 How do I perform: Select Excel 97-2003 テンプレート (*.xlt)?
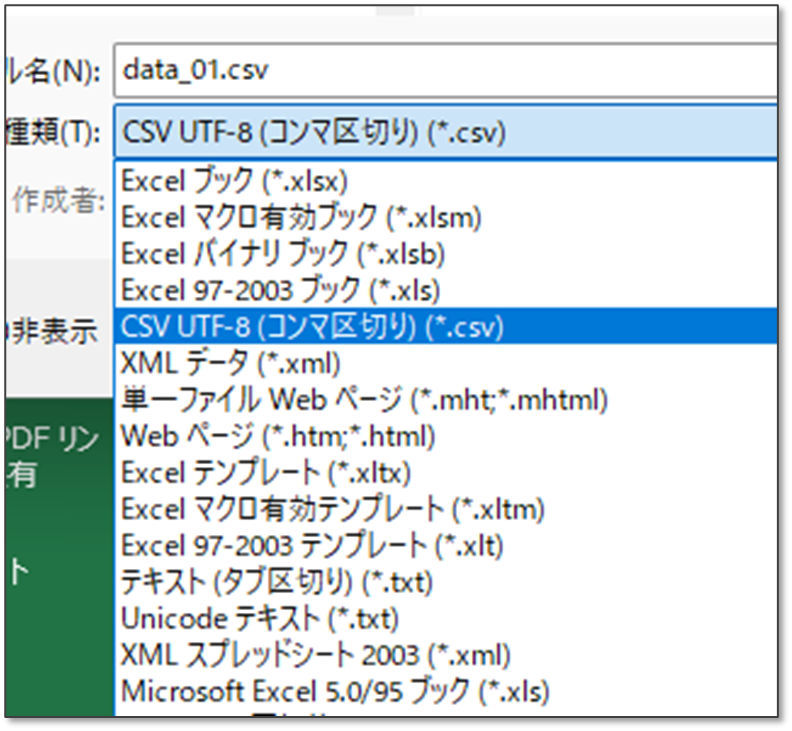[x=312, y=545]
